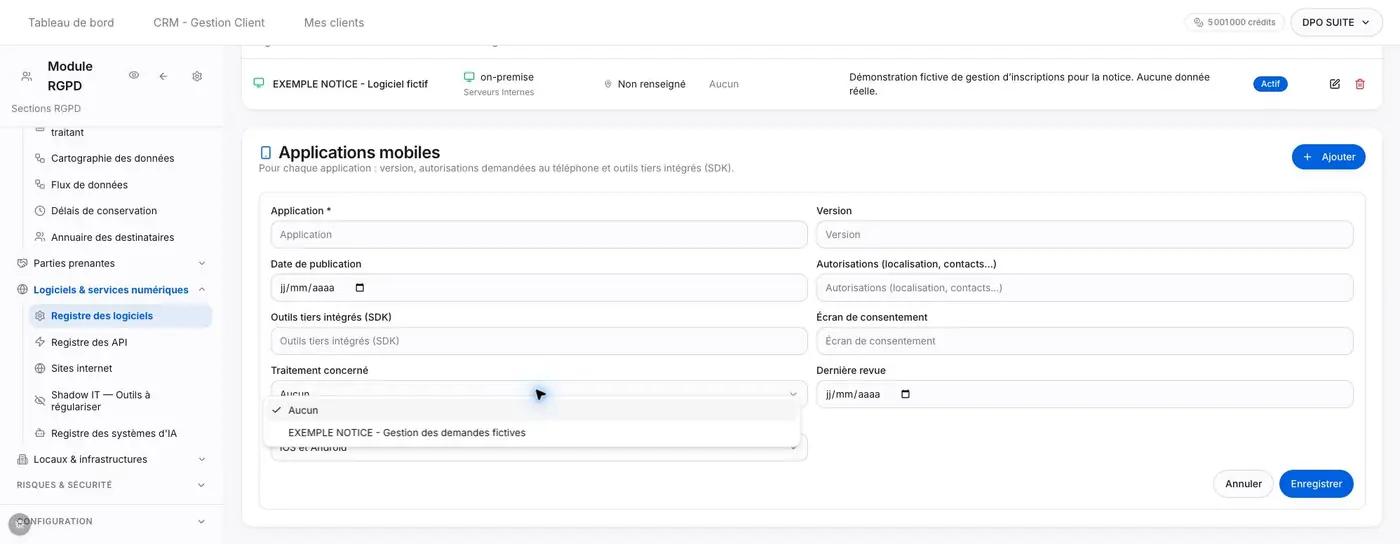Click the building icon for Locaux & infrastructures
1400x544 pixels.
23,459
